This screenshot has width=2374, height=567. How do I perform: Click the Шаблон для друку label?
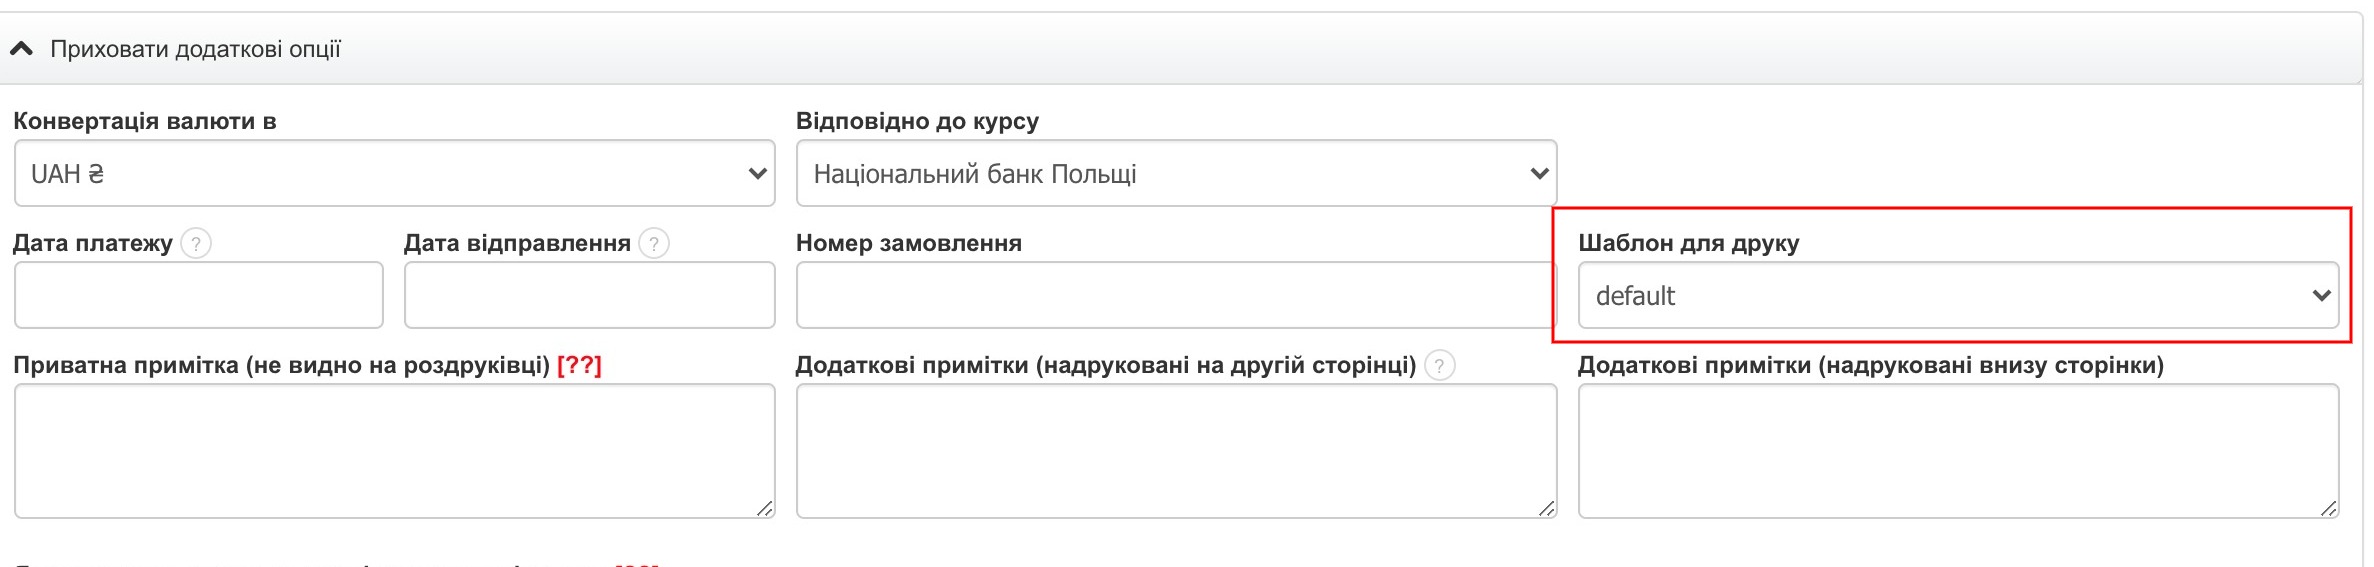click(1688, 243)
